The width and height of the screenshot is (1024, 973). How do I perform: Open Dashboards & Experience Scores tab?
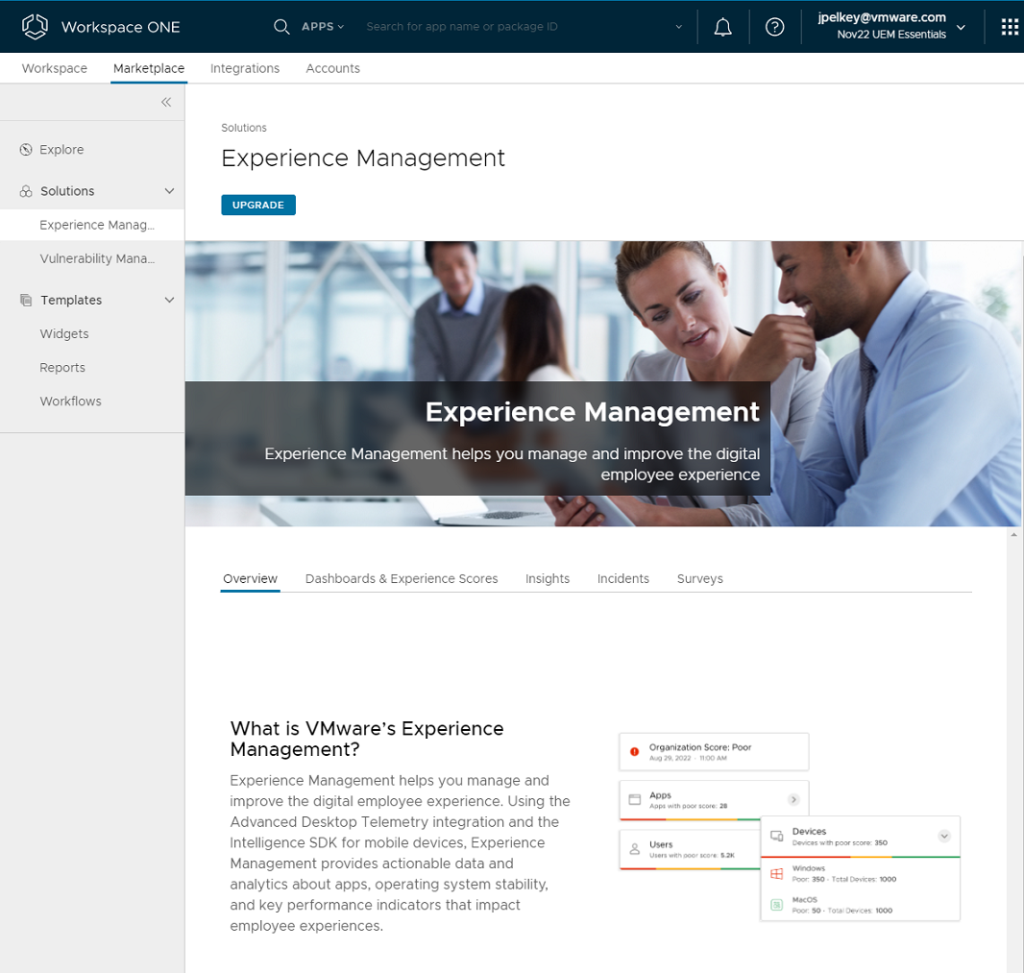click(x=402, y=579)
